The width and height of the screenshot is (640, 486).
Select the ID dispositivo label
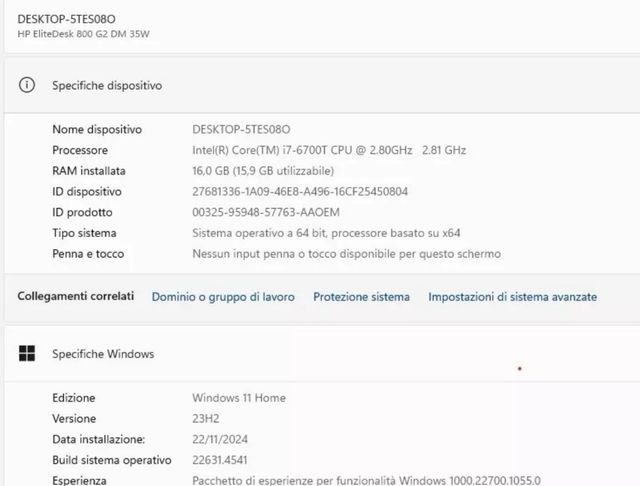click(87, 192)
